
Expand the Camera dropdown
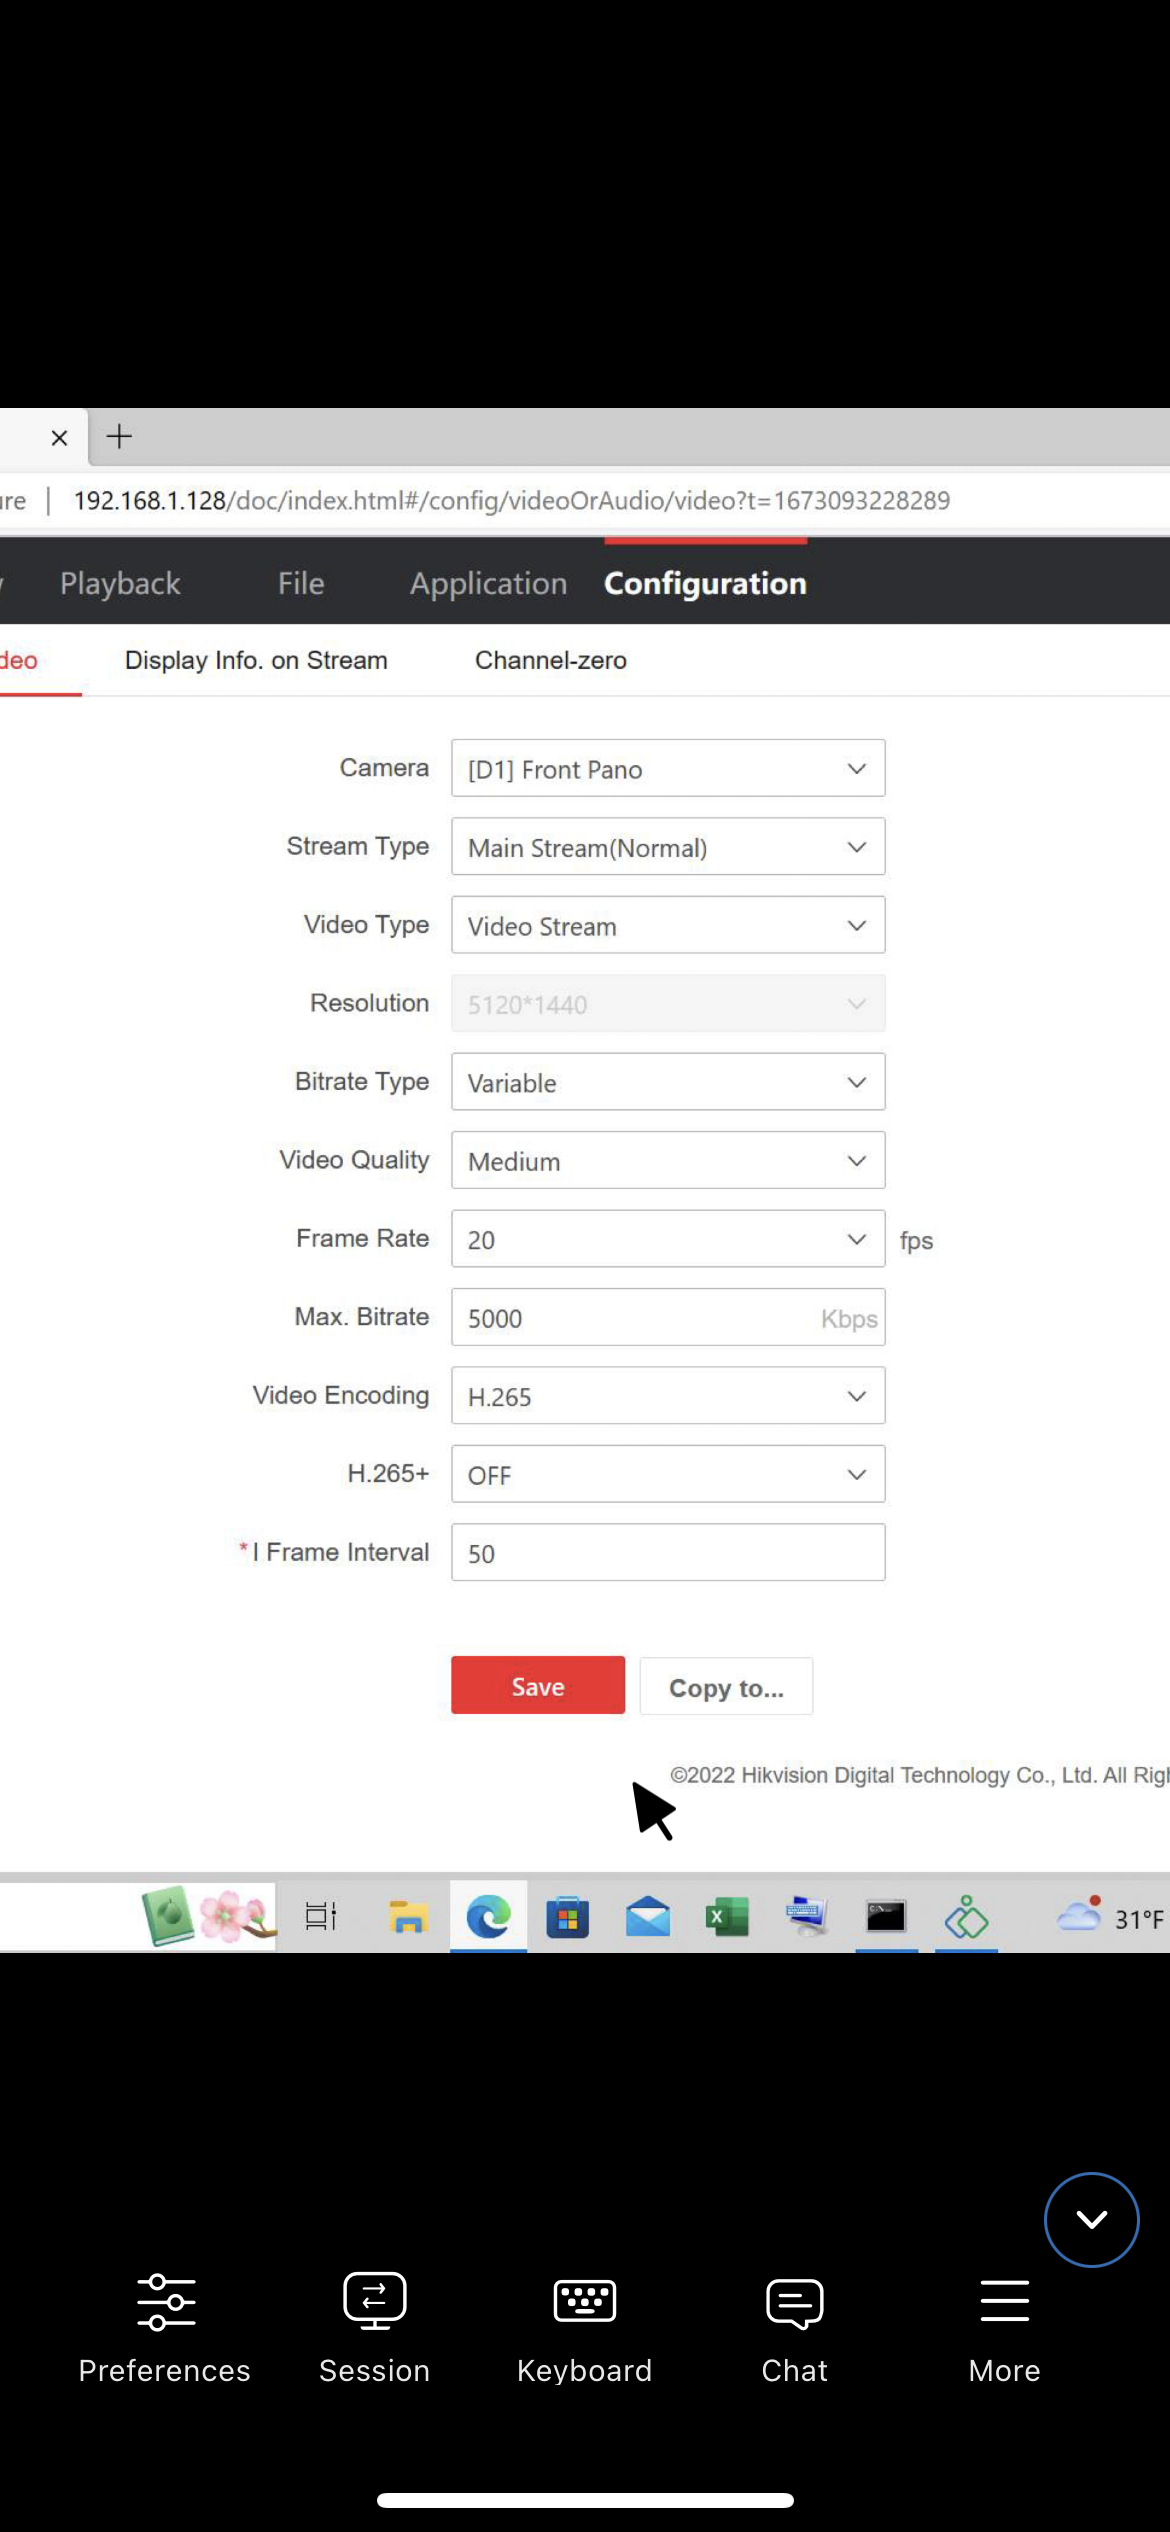click(x=668, y=768)
